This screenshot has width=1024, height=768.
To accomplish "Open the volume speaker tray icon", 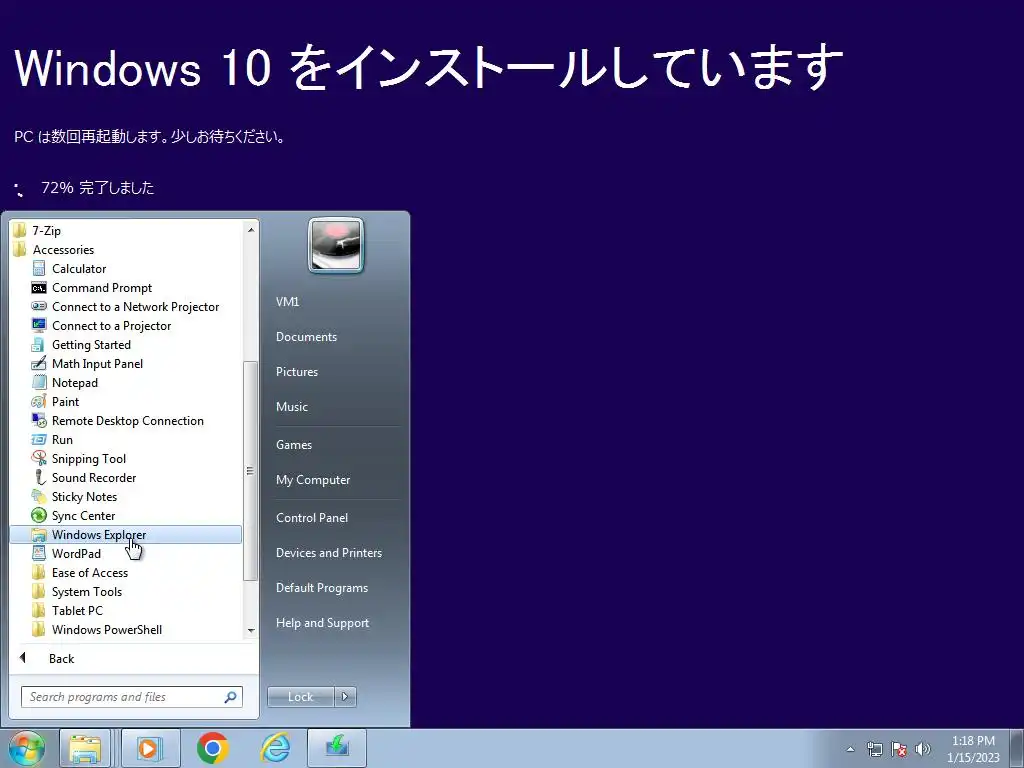I will [923, 749].
